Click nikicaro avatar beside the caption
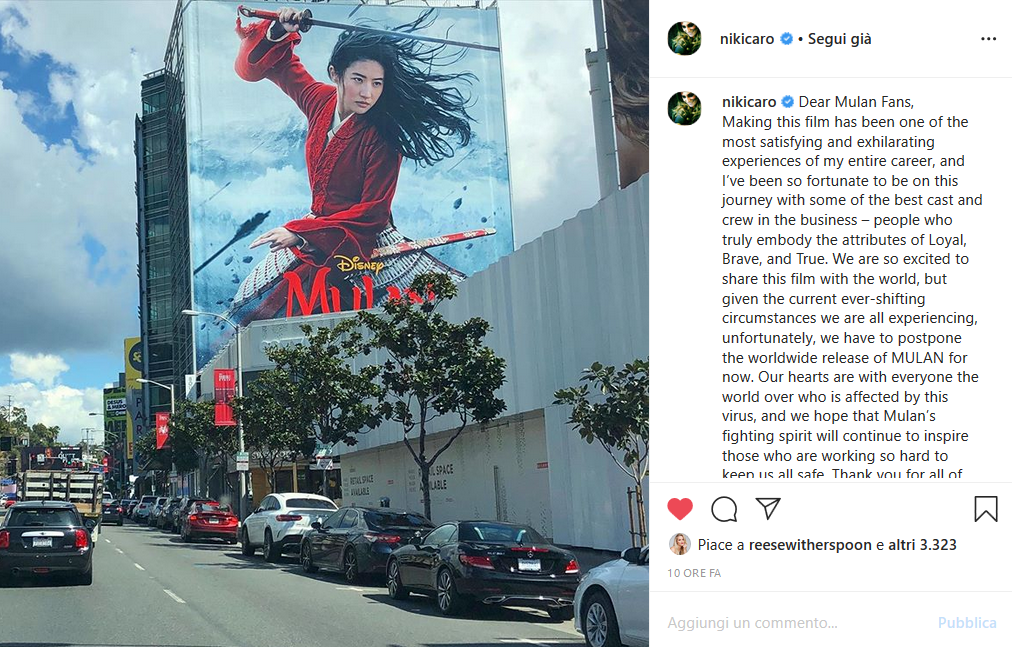 [685, 108]
